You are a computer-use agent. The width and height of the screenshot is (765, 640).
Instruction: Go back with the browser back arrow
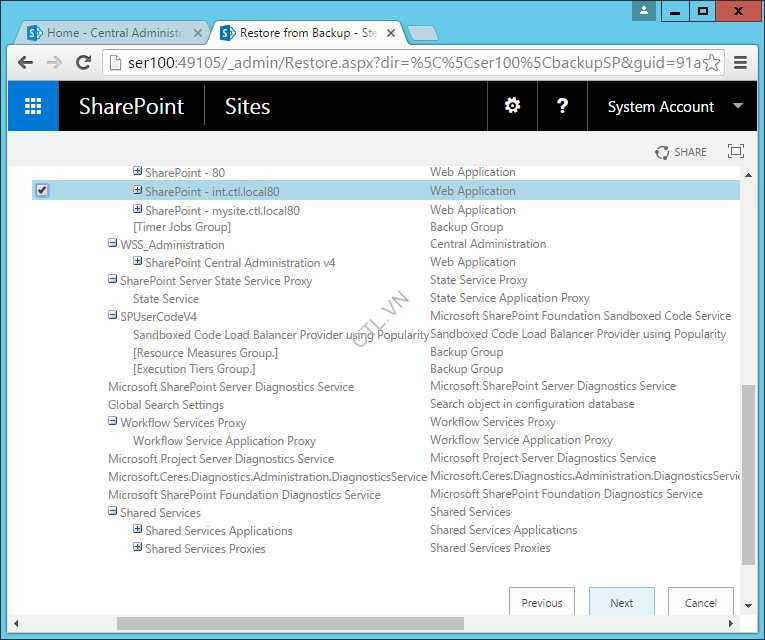pos(26,62)
